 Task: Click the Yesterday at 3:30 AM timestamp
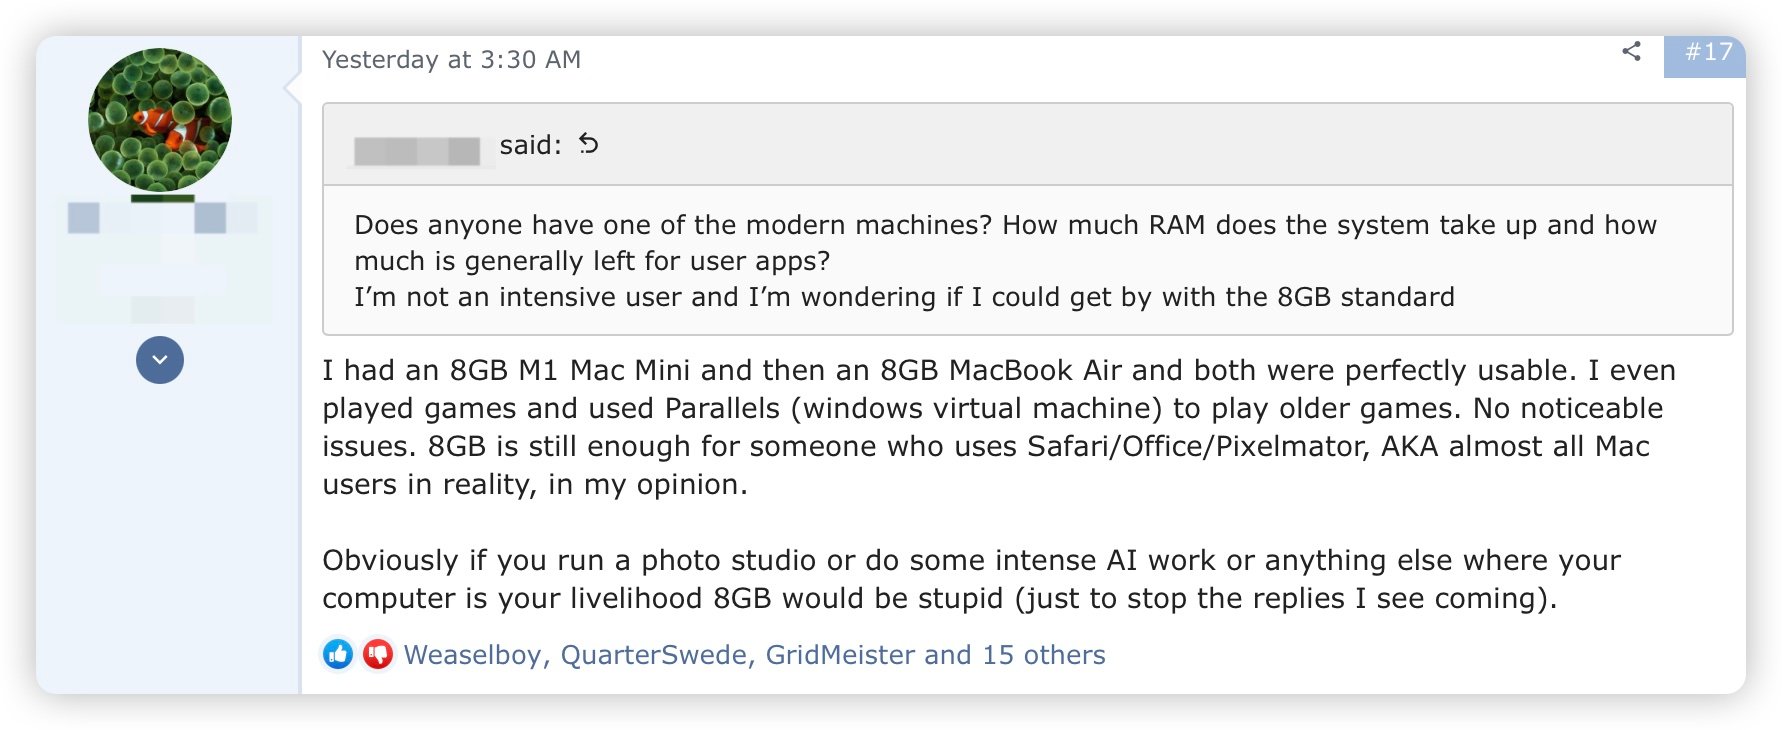[x=451, y=60]
